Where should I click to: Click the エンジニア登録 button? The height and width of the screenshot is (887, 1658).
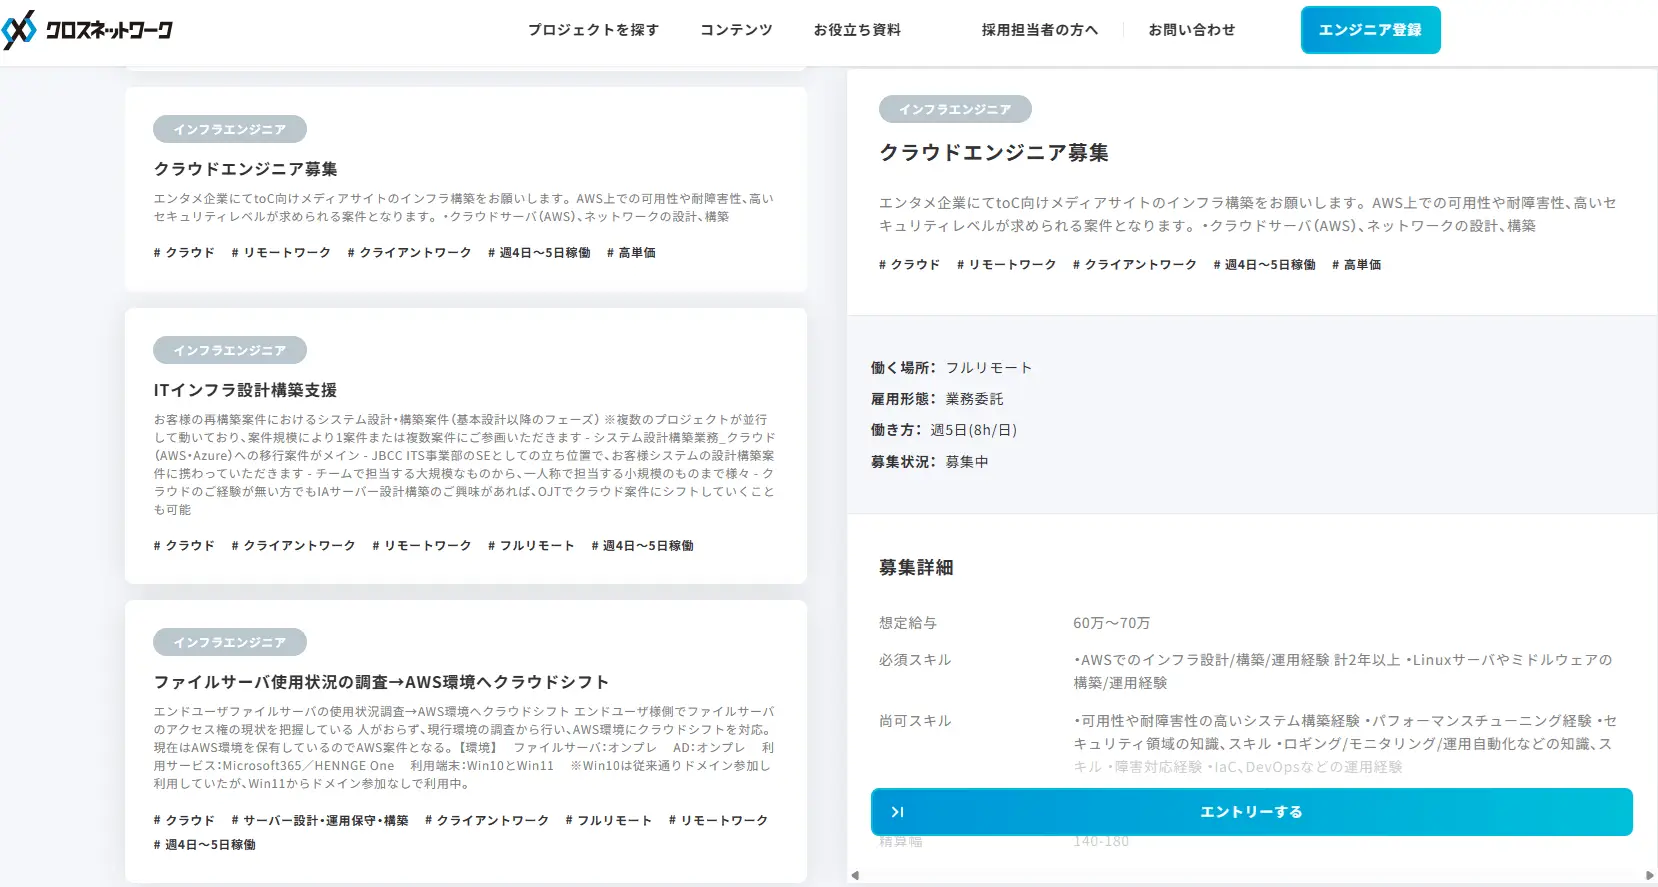point(1370,30)
